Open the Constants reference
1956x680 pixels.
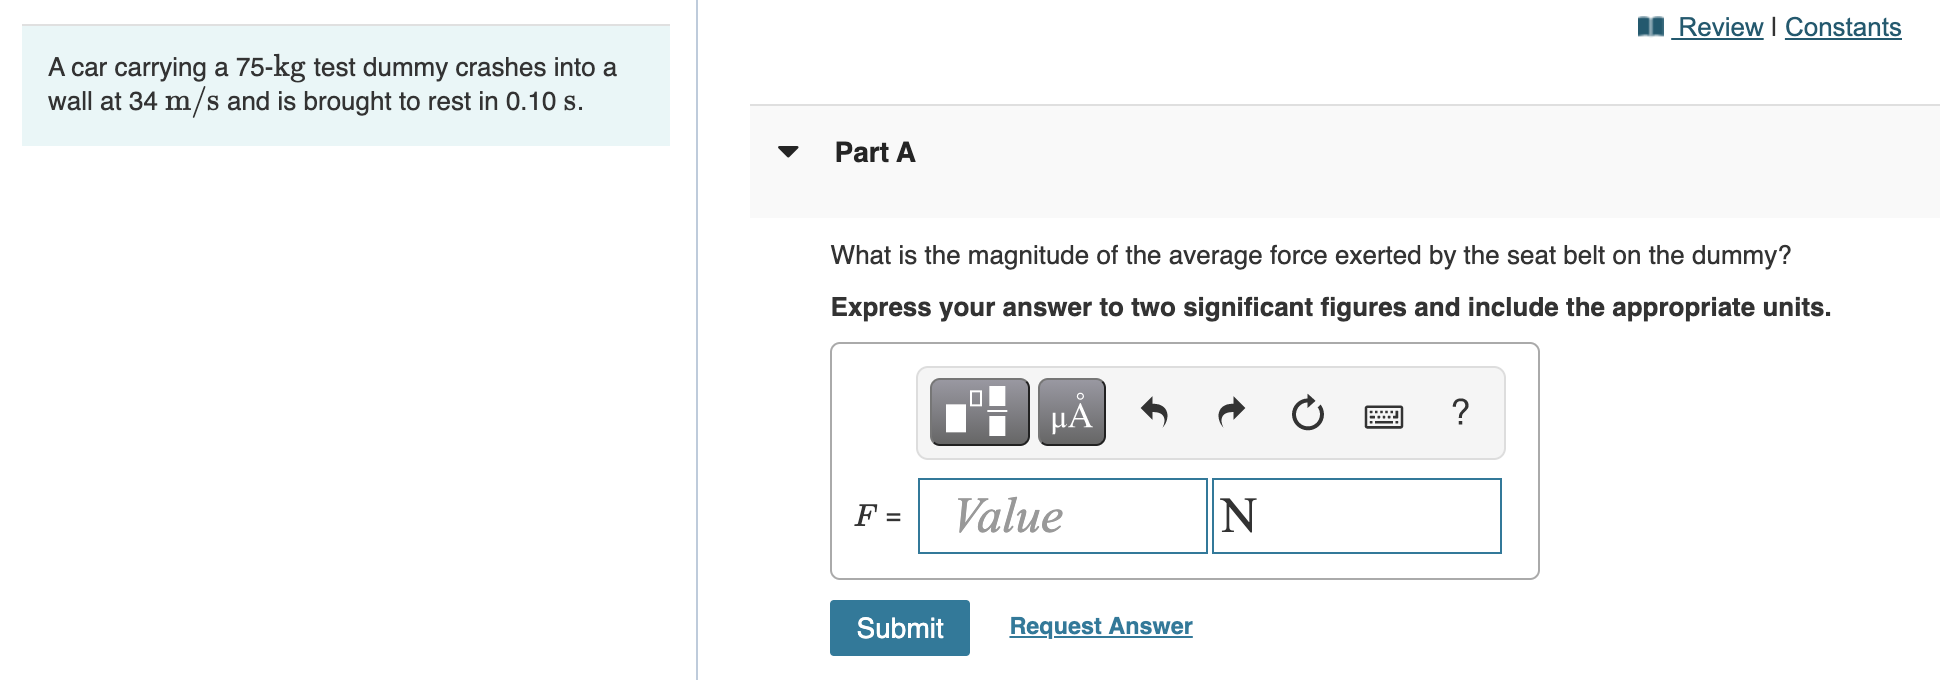point(1843,27)
